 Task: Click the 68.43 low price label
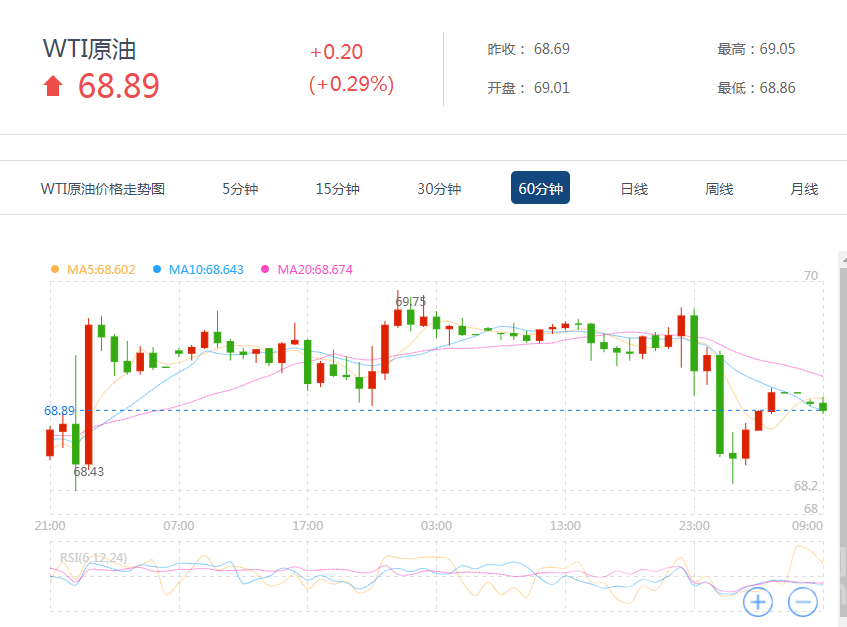tap(89, 471)
